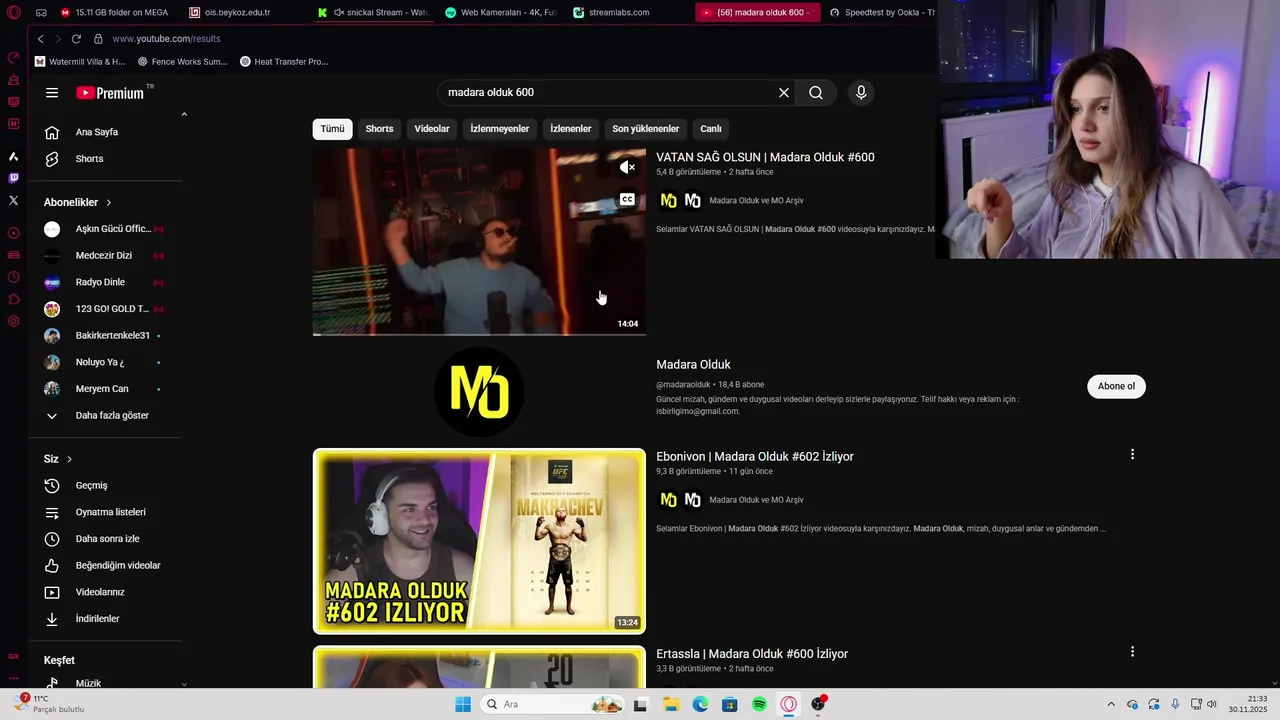Select the İzlenmeyenler filter chip
This screenshot has height=720, width=1280.
(x=500, y=129)
